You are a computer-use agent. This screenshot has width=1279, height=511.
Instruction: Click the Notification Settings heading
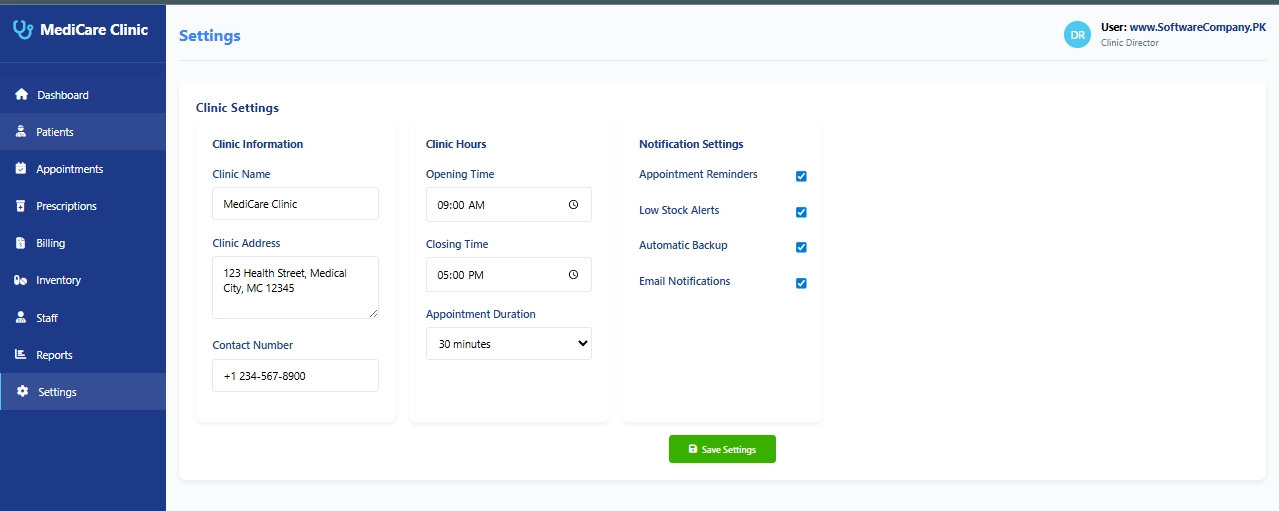(691, 144)
